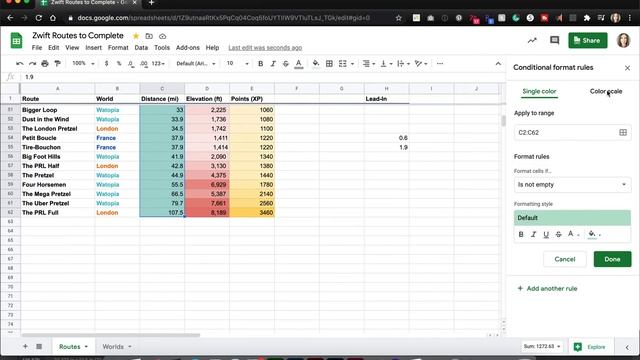Click the select data range grid icon
This screenshot has height=360, width=640.
tap(623, 132)
